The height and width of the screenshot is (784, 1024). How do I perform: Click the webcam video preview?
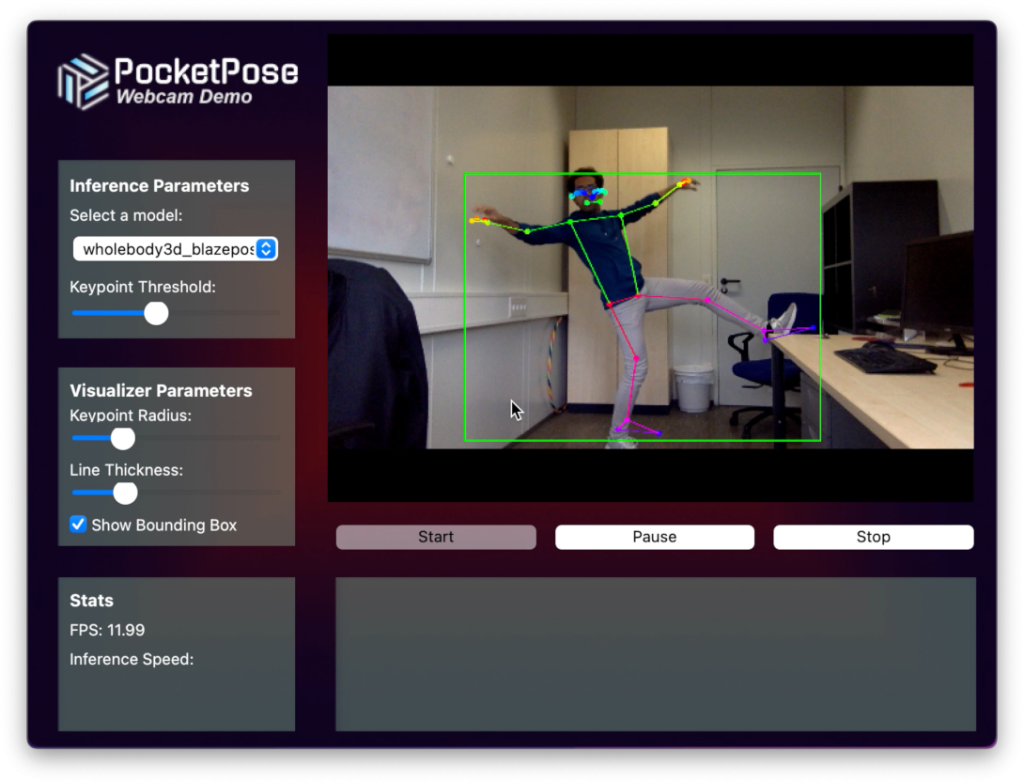(x=650, y=267)
